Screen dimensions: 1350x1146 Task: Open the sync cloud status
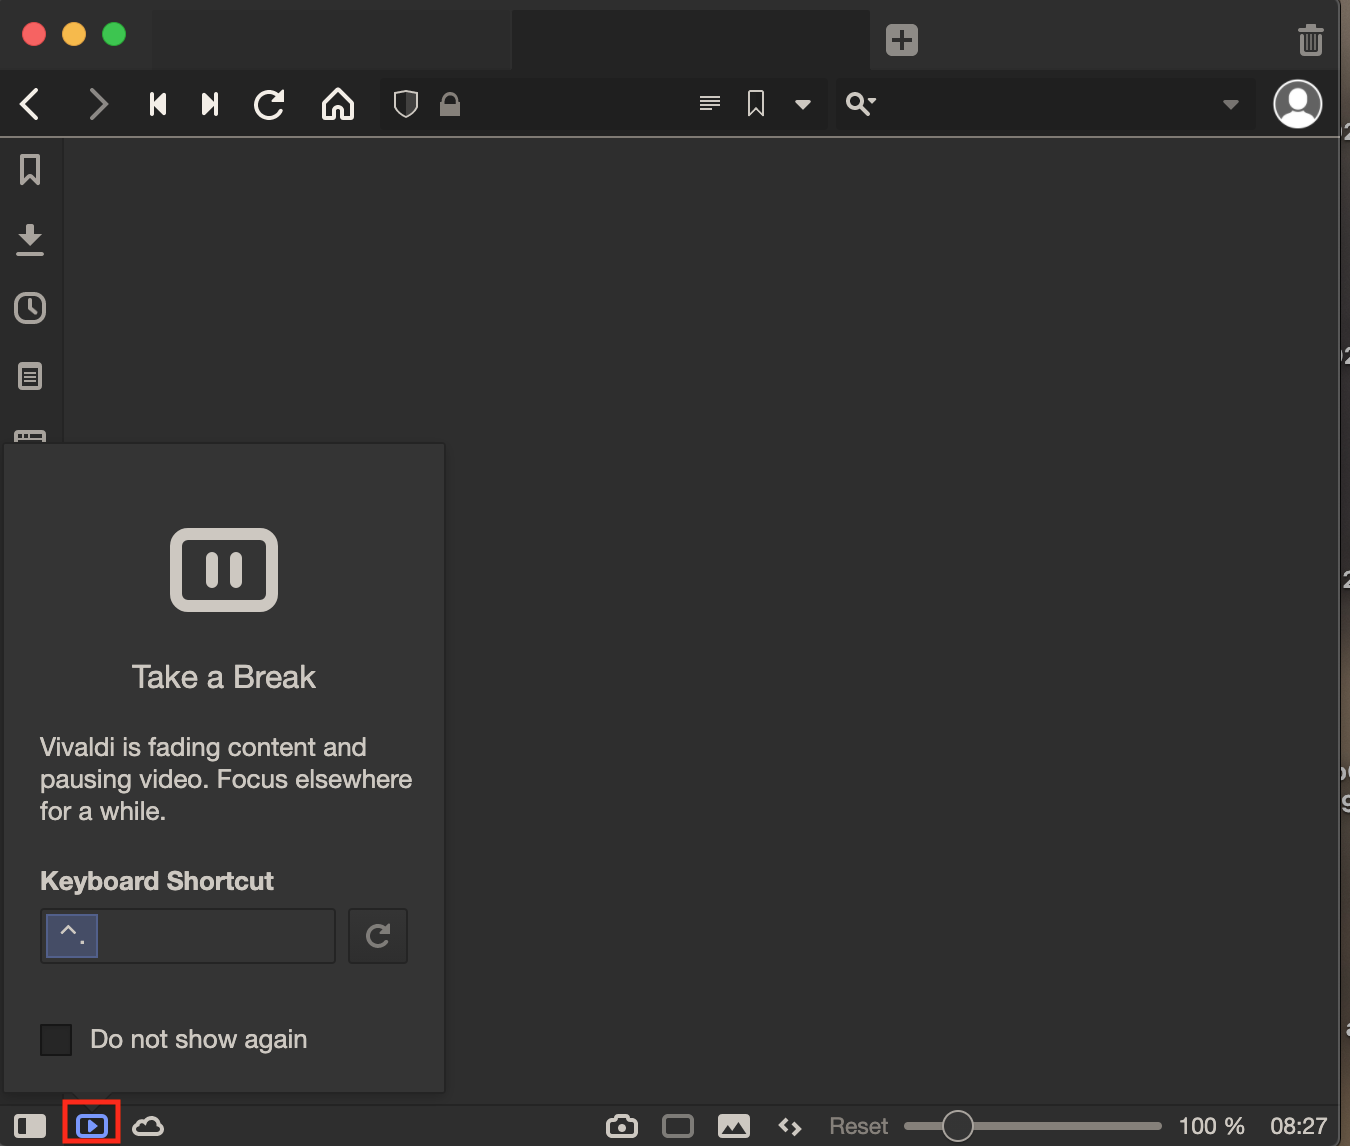pyautogui.click(x=148, y=1126)
